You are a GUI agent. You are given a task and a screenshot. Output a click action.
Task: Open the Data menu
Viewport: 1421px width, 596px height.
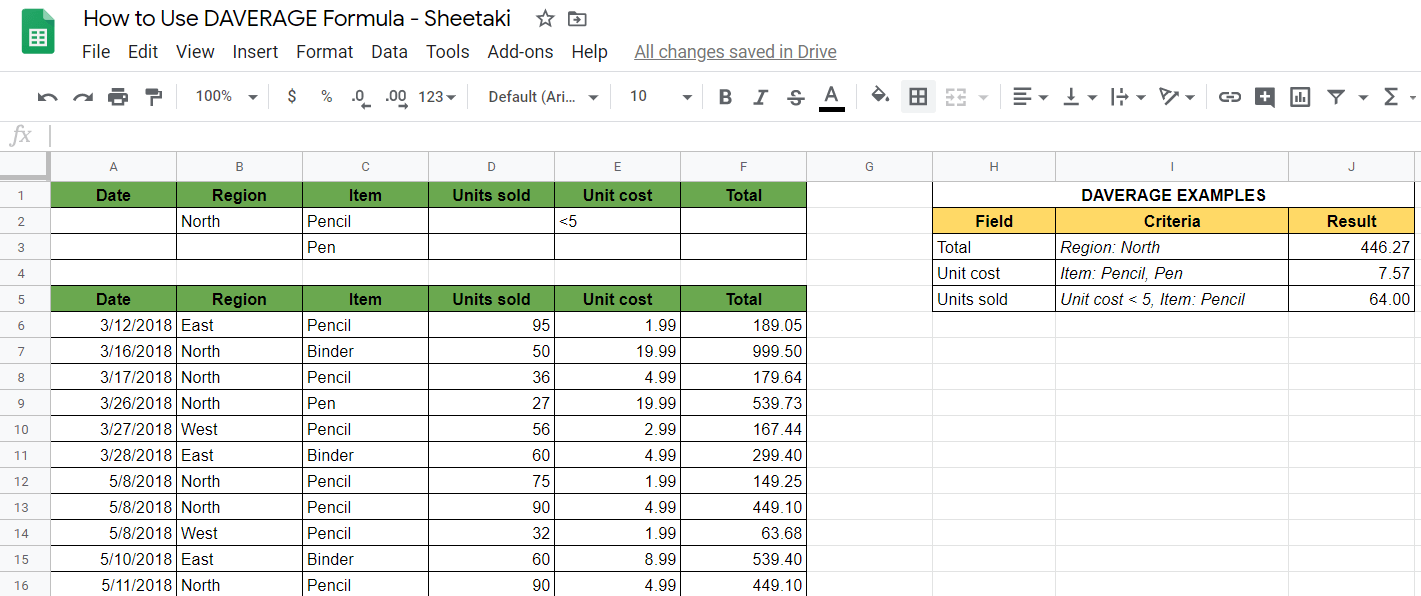coord(389,52)
